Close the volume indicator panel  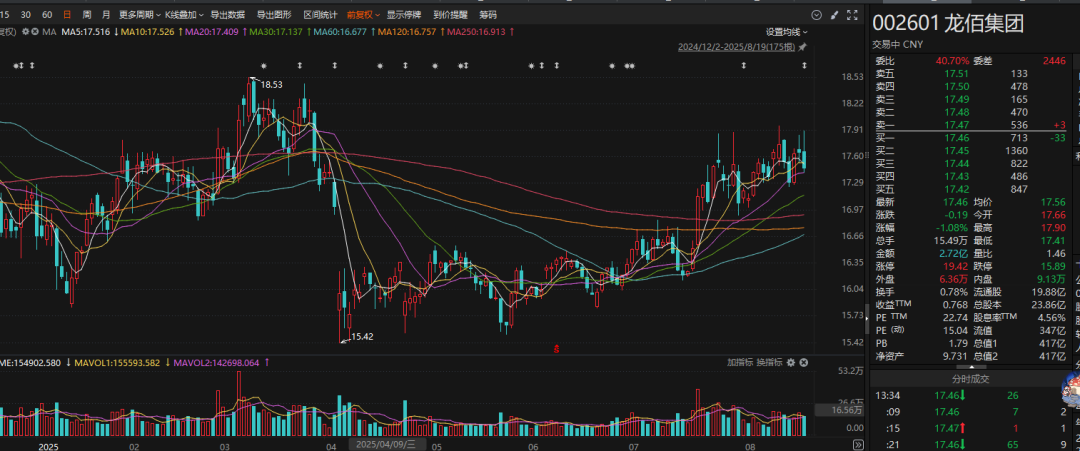coord(803,362)
